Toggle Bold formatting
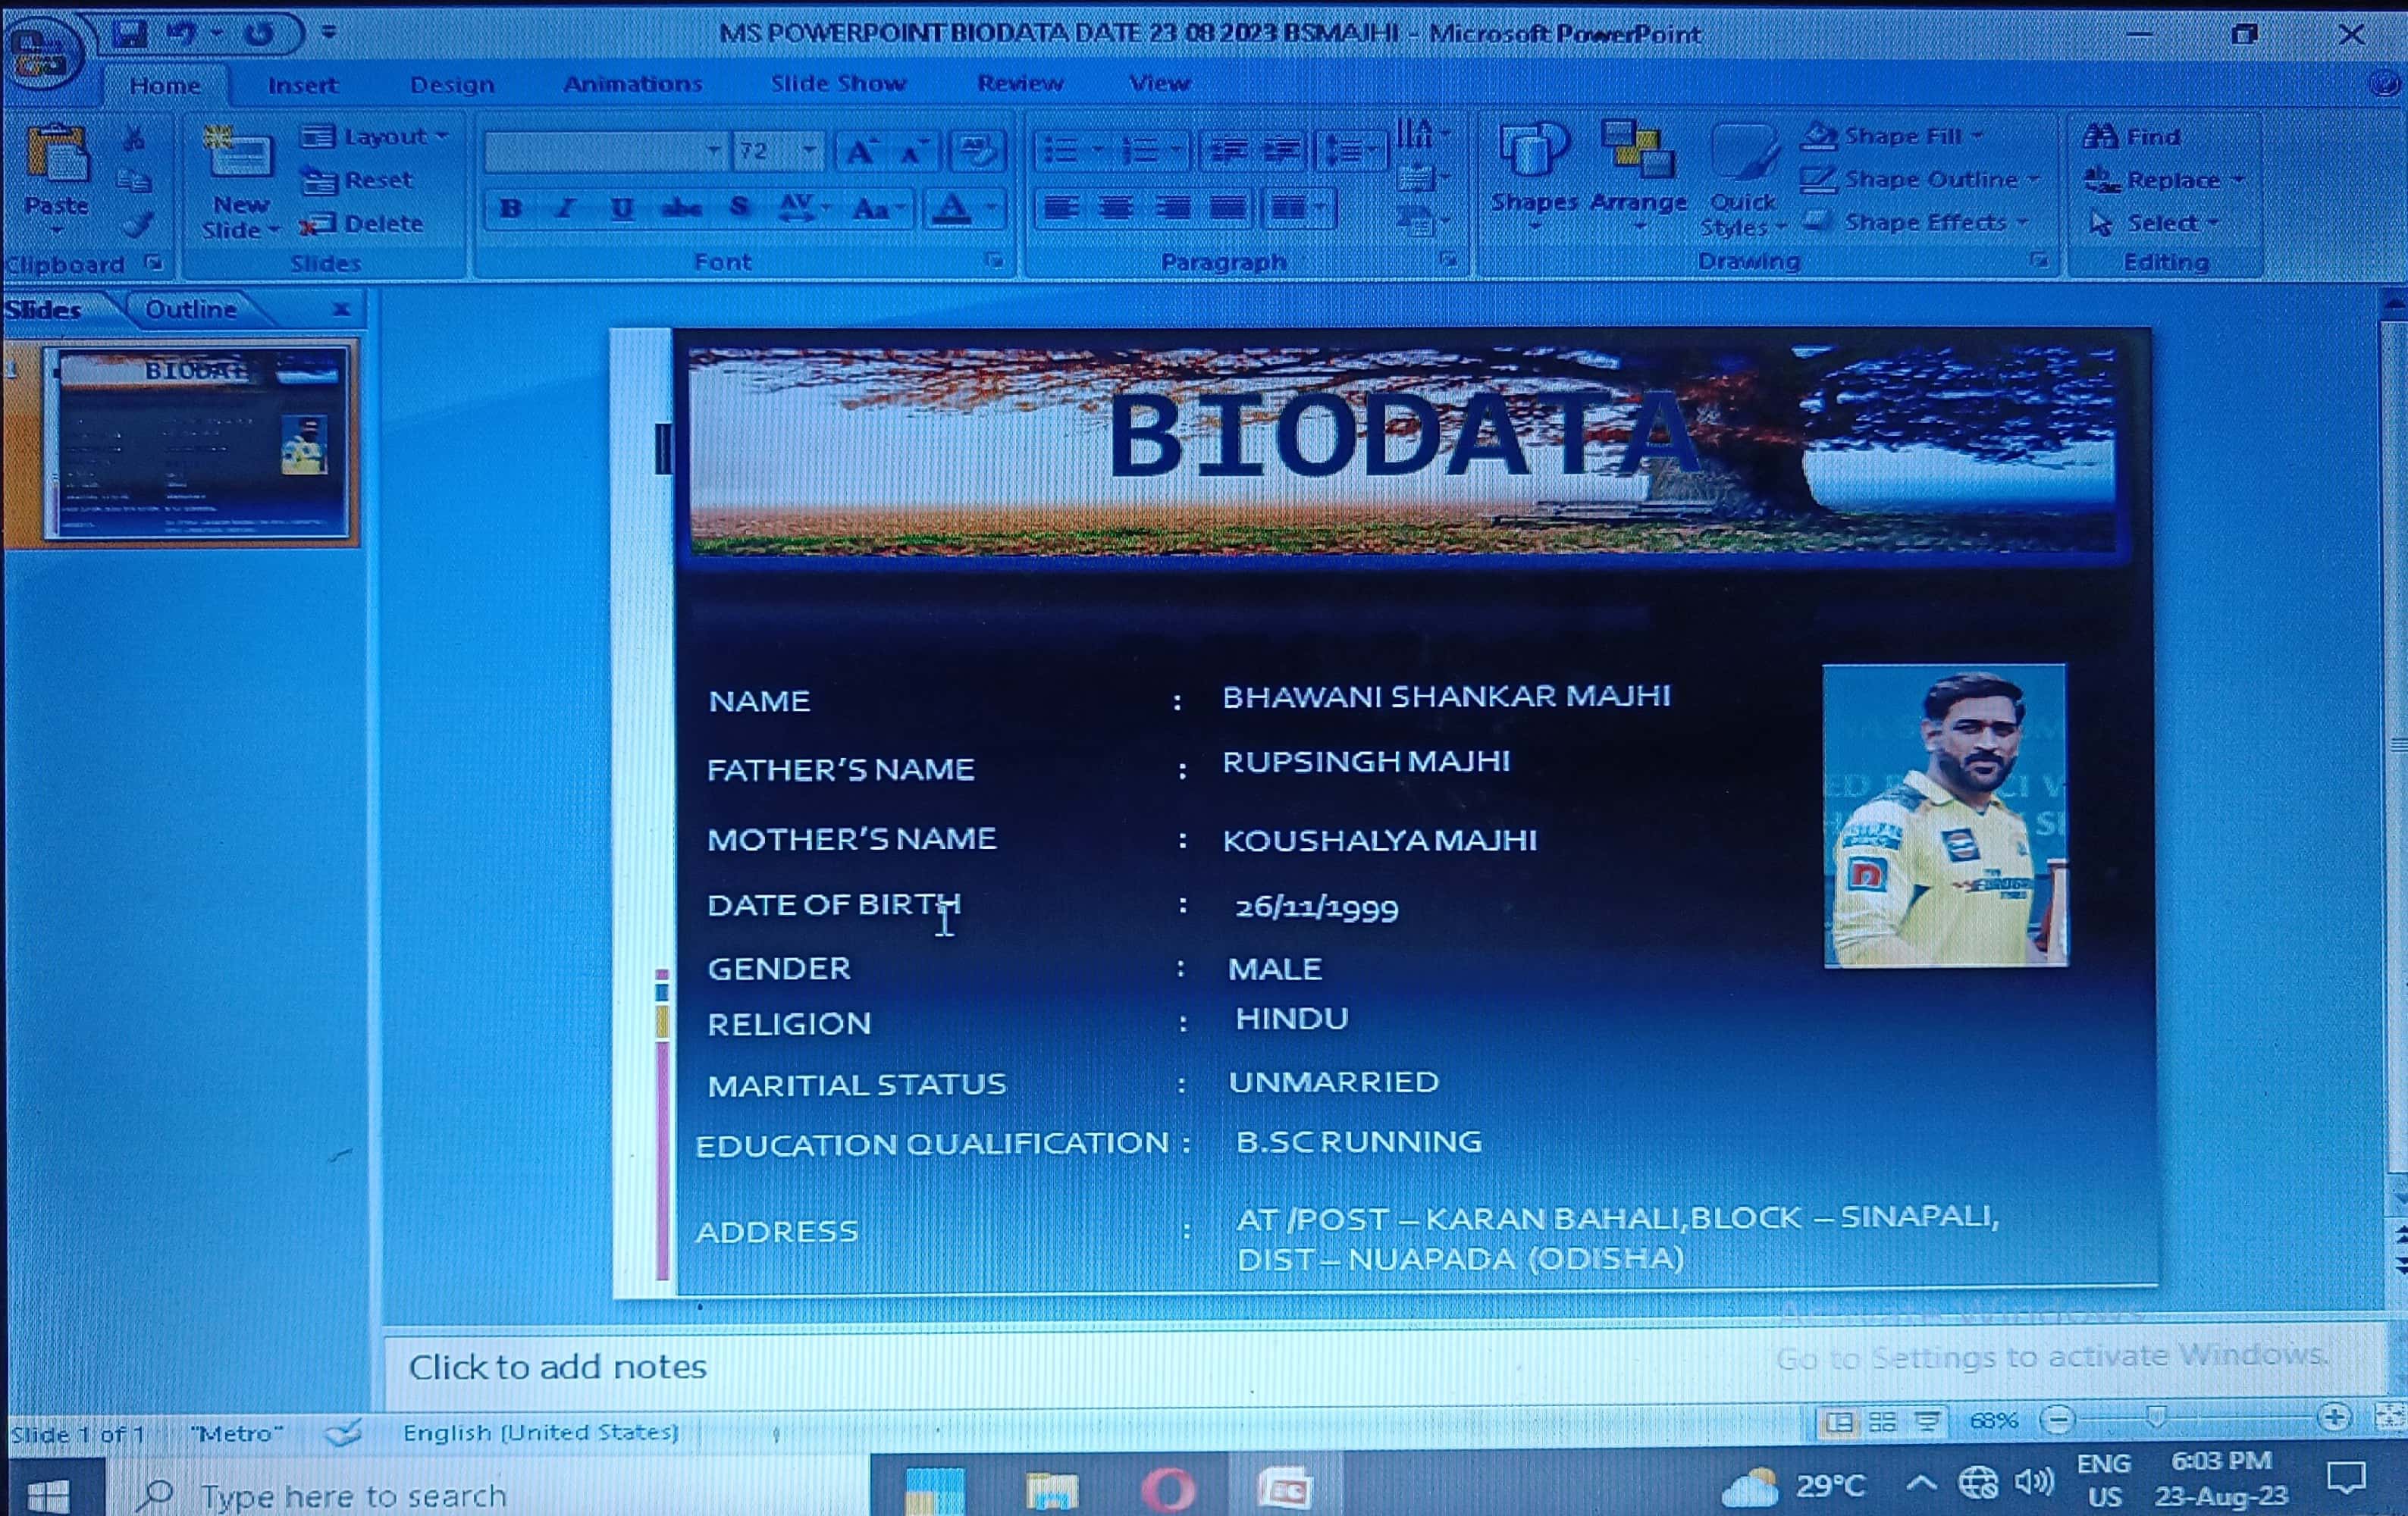Screen dimensions: 2408x1516 [510, 208]
